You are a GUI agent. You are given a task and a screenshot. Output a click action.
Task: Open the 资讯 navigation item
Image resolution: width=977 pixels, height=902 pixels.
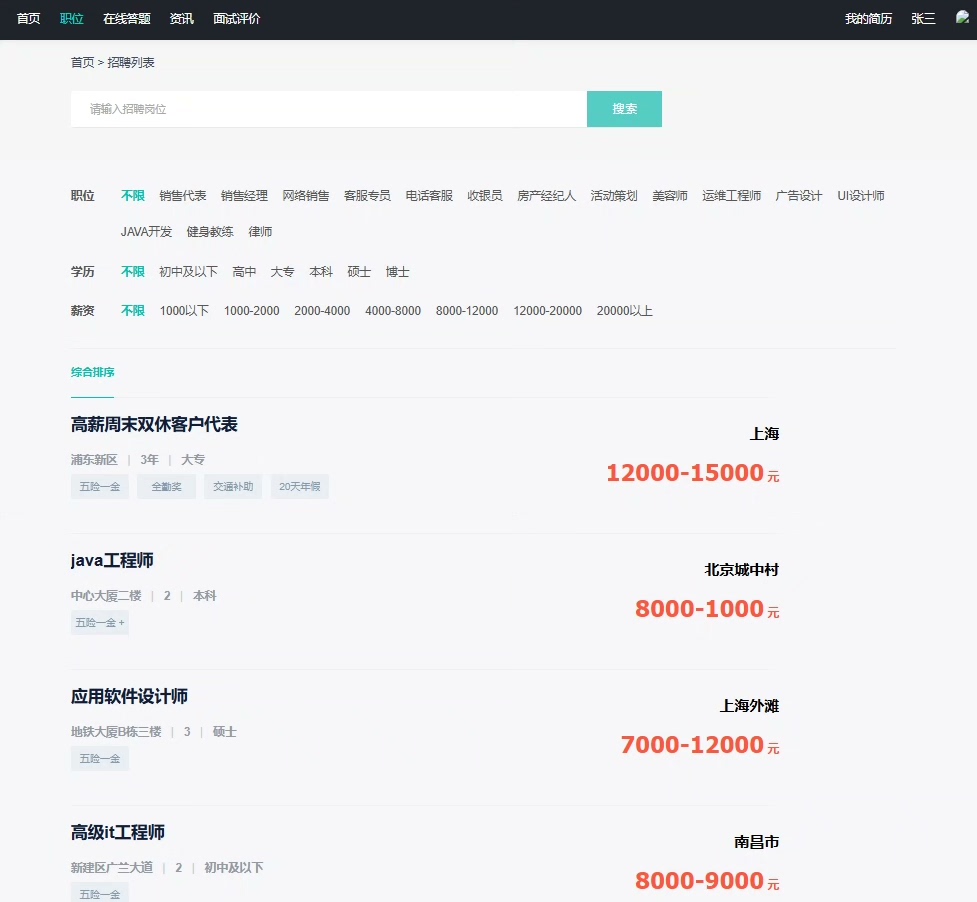[x=181, y=19]
